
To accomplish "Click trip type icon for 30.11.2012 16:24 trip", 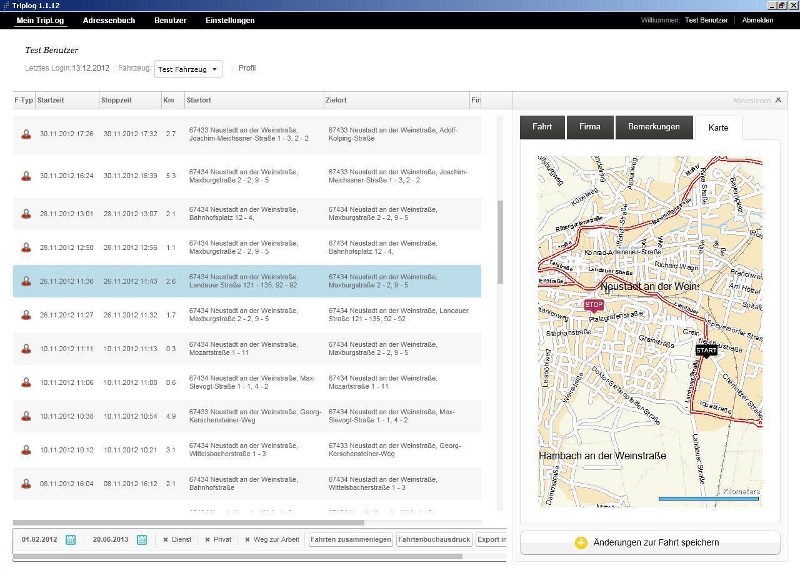I will (x=26, y=176).
